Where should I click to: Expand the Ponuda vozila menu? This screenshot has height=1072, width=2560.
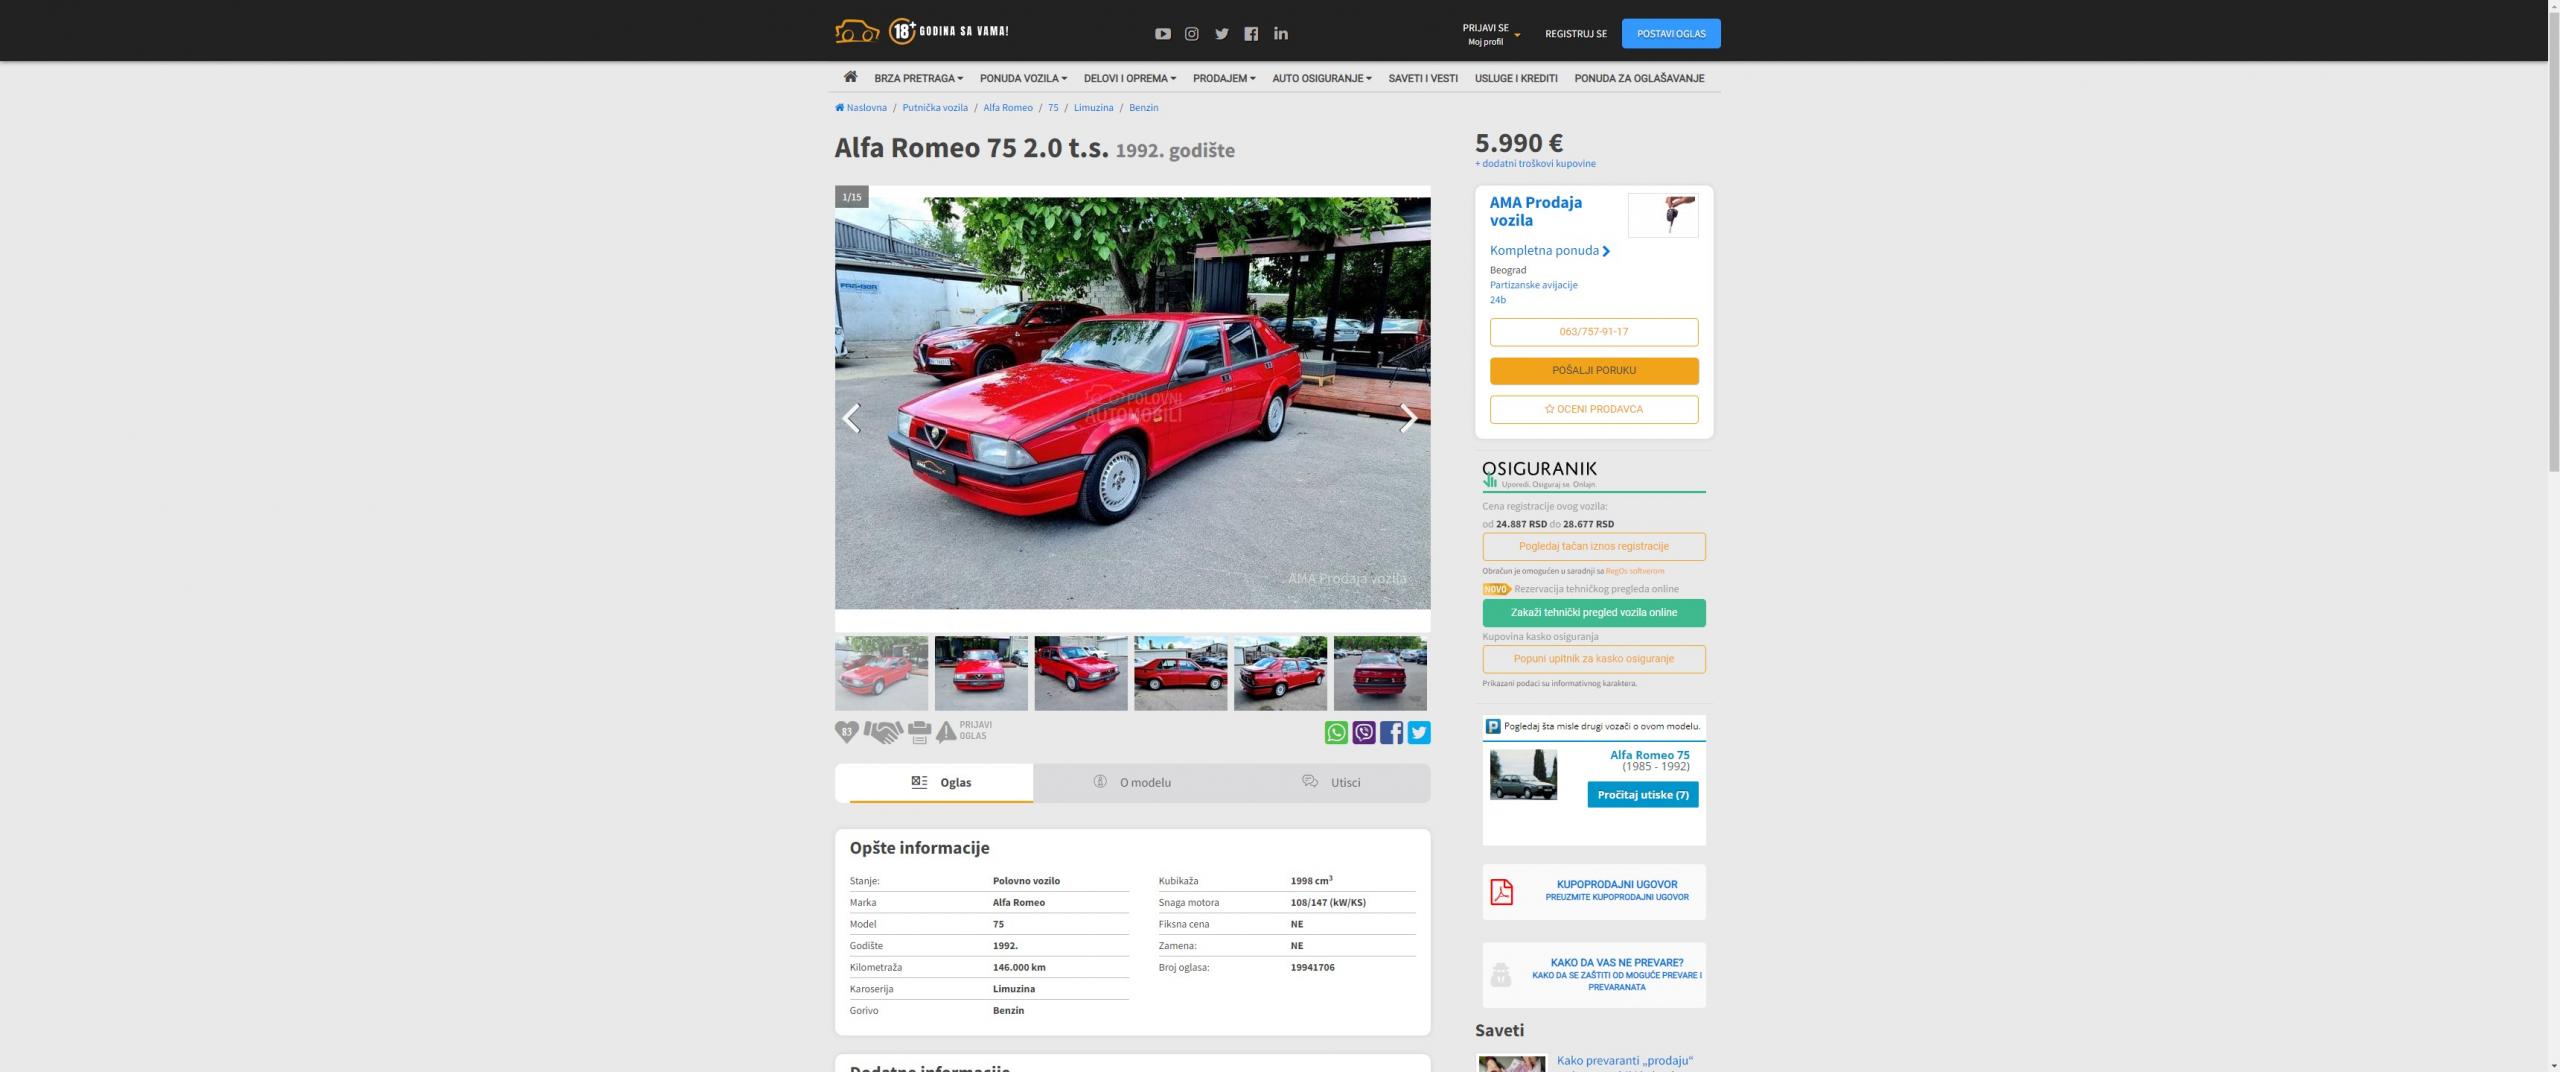tap(1023, 78)
